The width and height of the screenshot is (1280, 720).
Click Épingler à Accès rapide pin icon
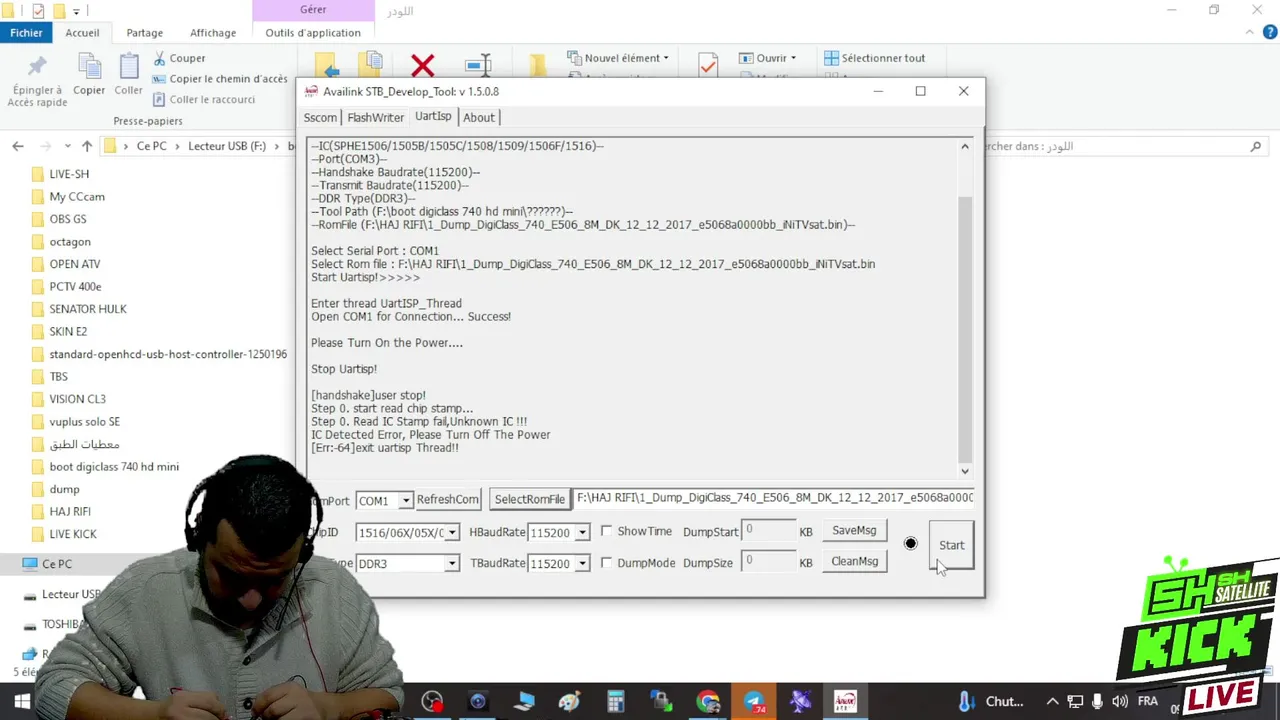pyautogui.click(x=37, y=67)
